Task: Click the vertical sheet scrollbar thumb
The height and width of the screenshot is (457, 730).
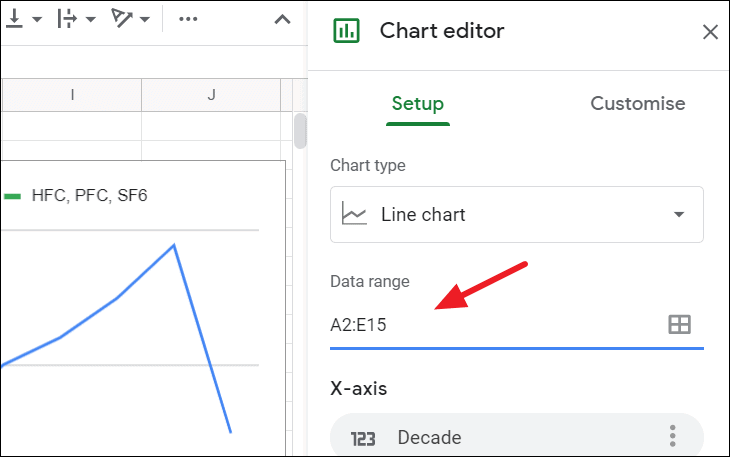Action: (300, 131)
